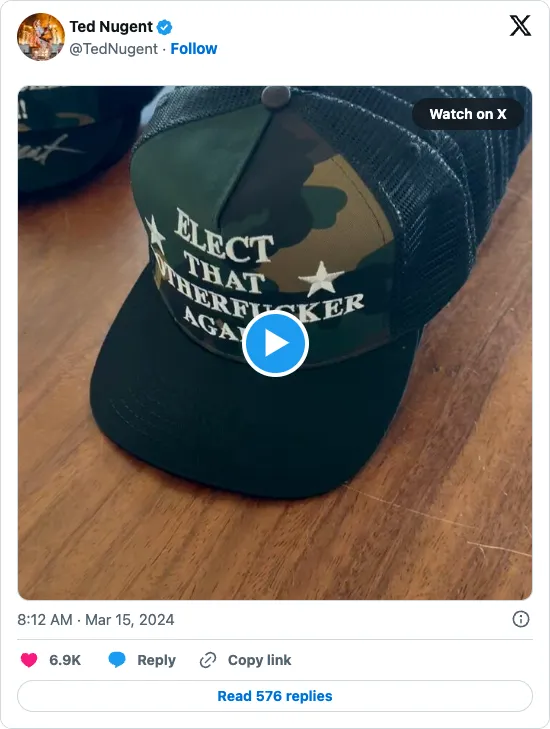Click the @TedNugent handle
Screen dimensions: 550x729
113,49
